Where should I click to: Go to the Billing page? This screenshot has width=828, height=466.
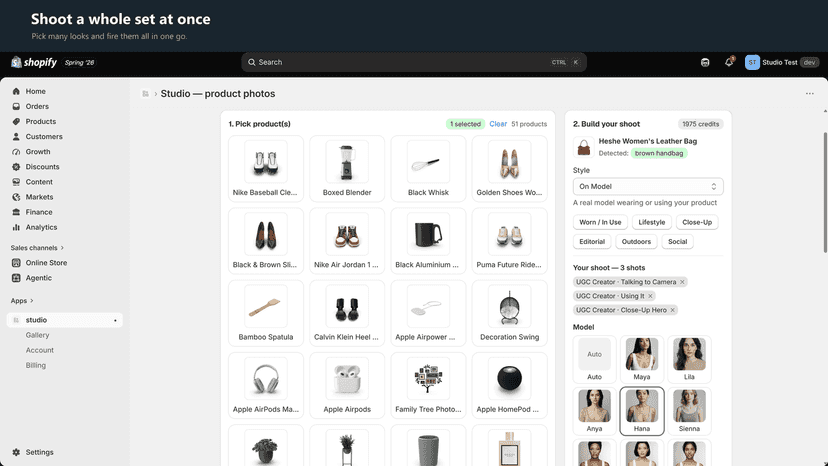(x=36, y=366)
